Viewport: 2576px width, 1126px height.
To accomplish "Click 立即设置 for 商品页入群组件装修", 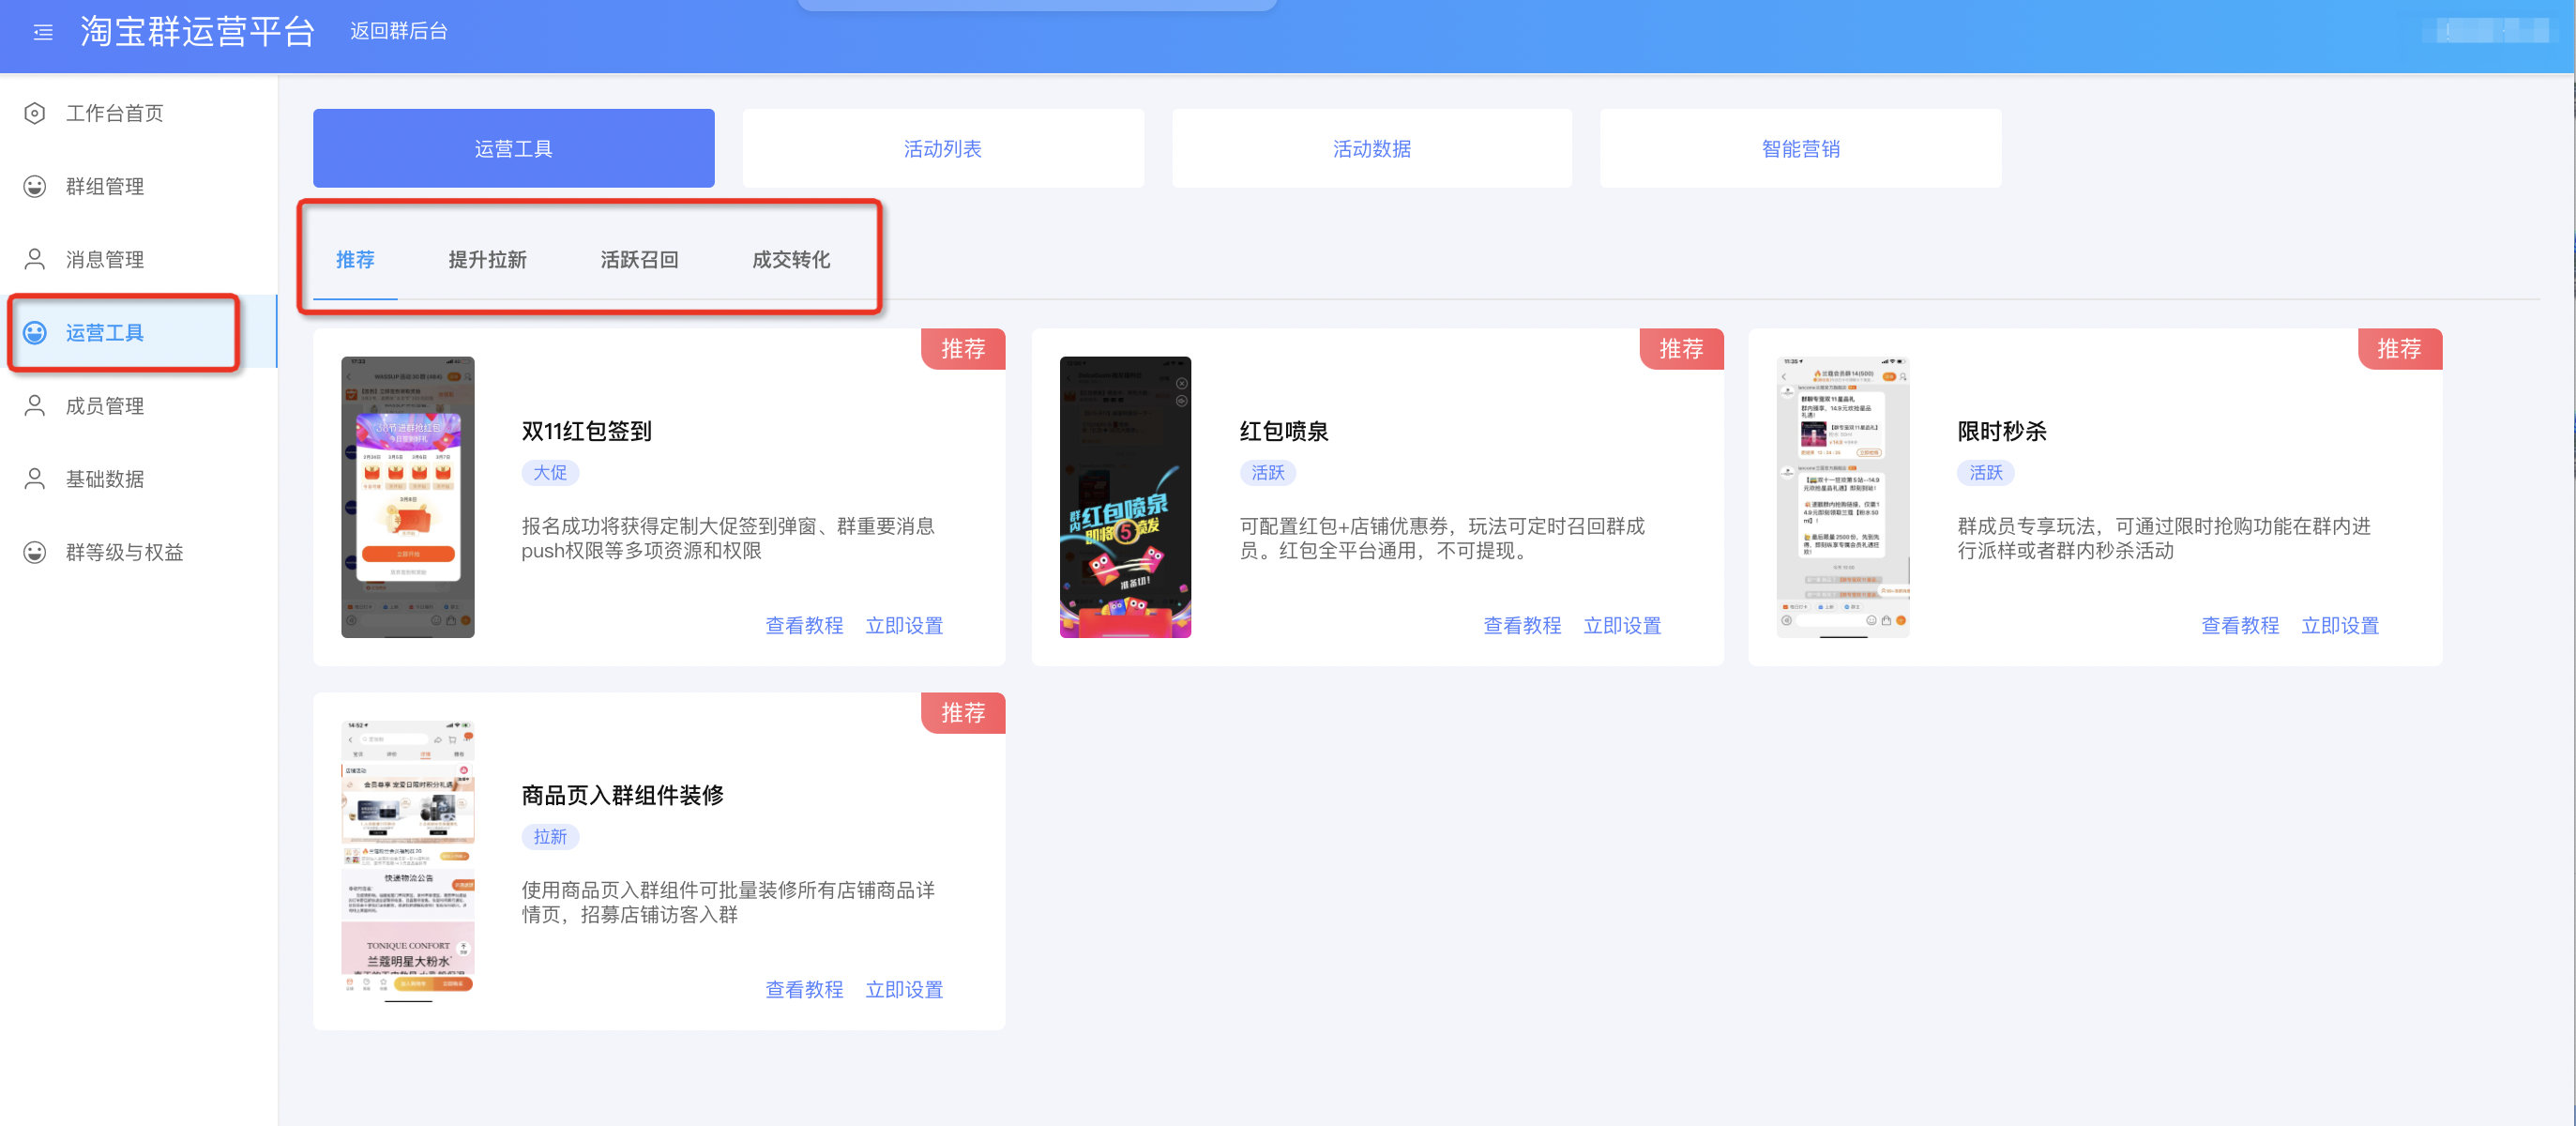I will point(904,989).
